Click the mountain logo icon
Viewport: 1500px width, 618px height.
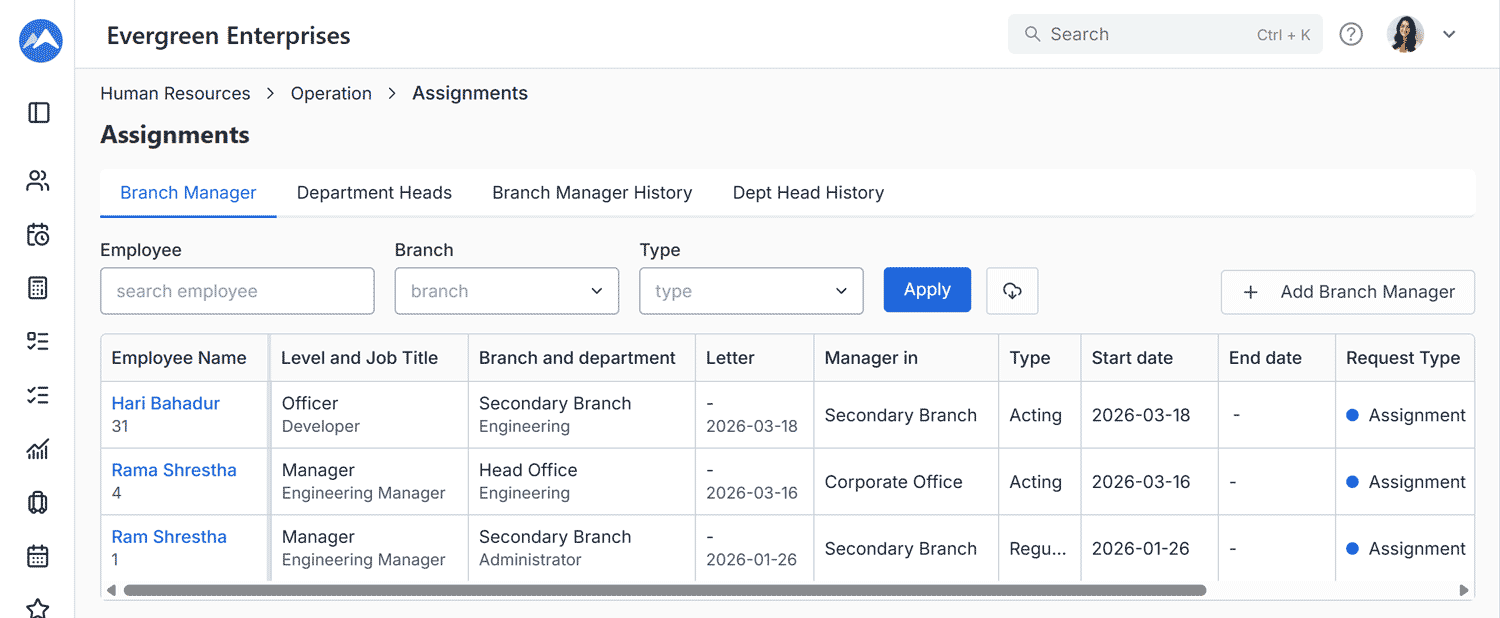(x=40, y=40)
